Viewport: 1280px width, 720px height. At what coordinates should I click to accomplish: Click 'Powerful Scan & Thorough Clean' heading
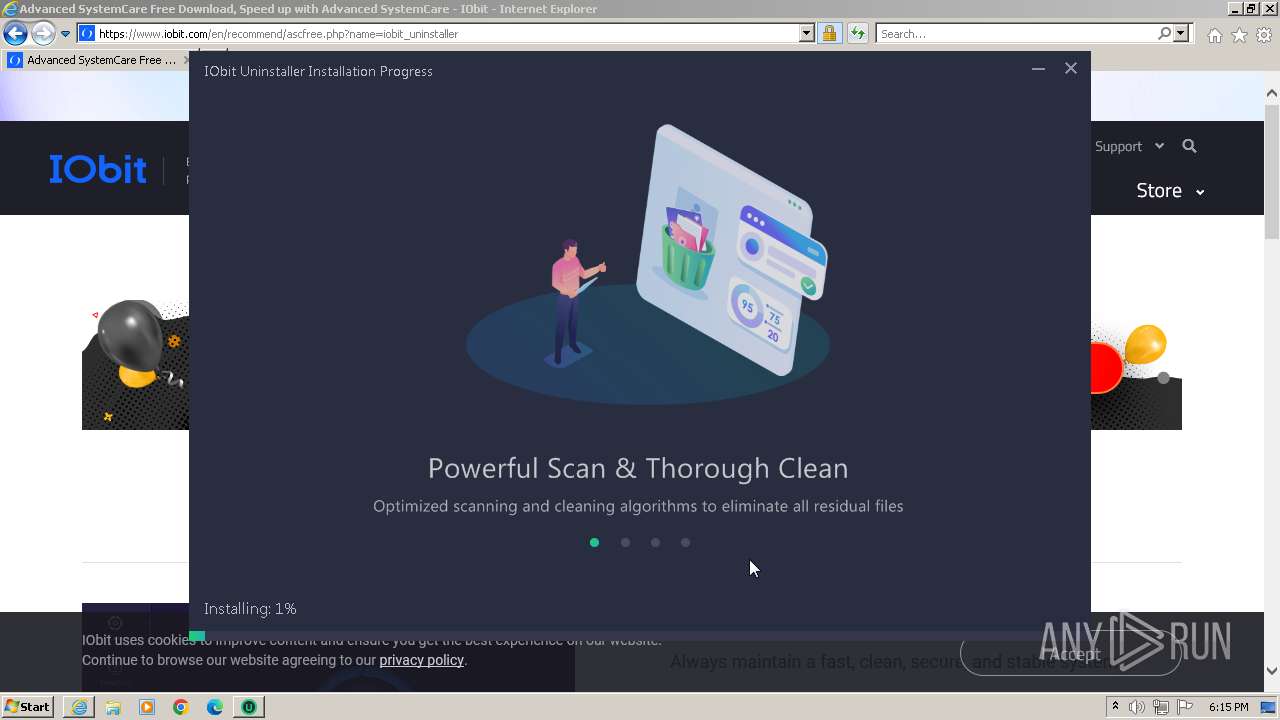[638, 468]
